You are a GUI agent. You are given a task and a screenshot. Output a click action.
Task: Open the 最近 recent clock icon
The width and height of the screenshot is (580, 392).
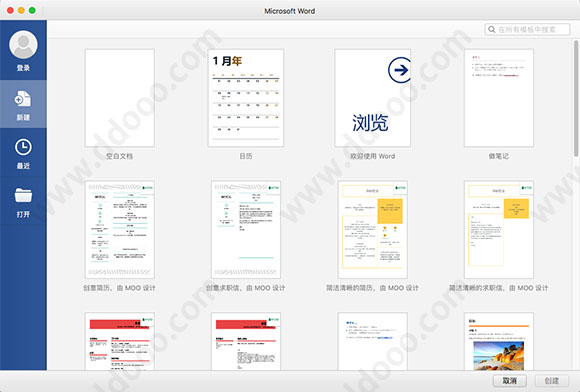click(x=23, y=147)
